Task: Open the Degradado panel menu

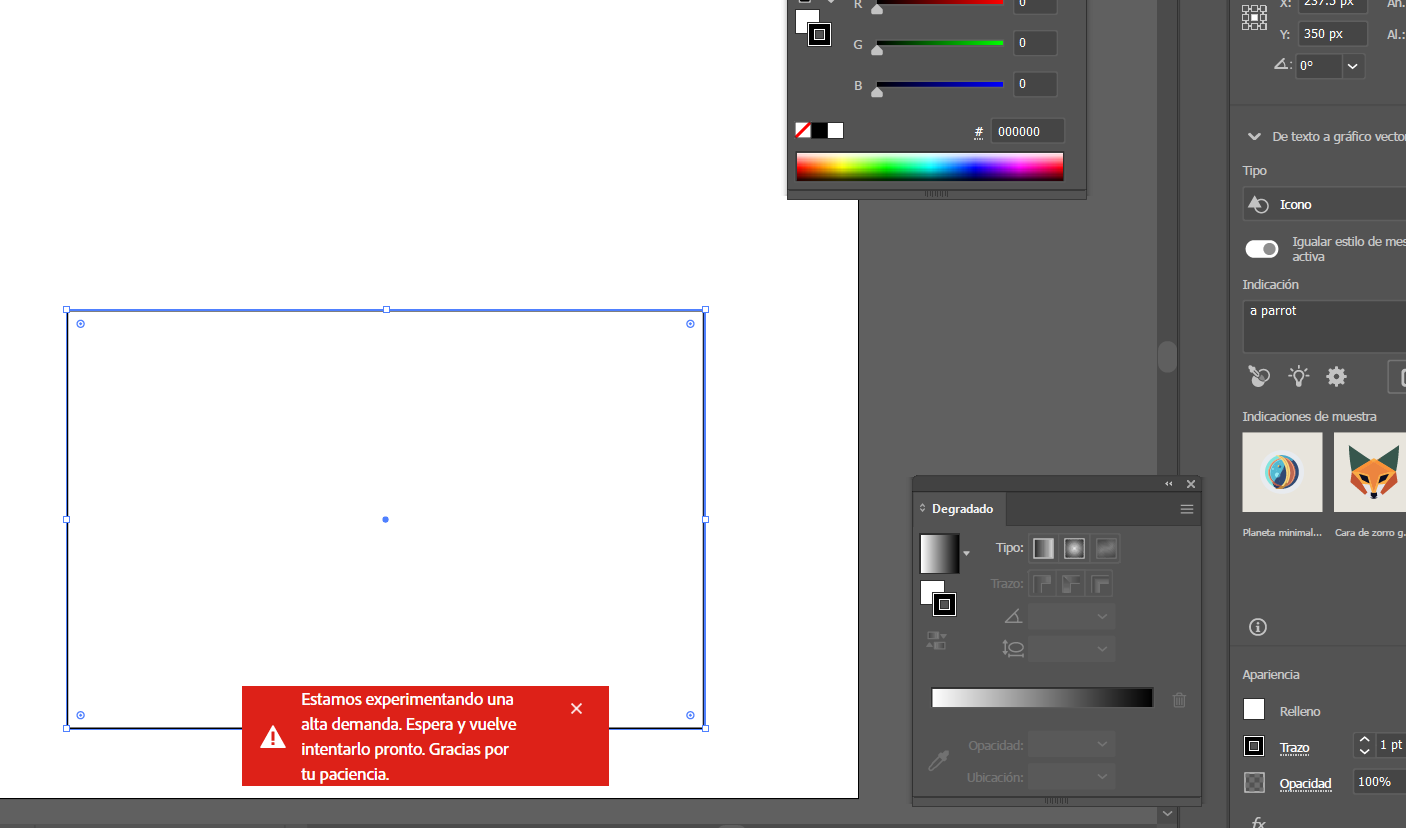Action: pos(1186,509)
